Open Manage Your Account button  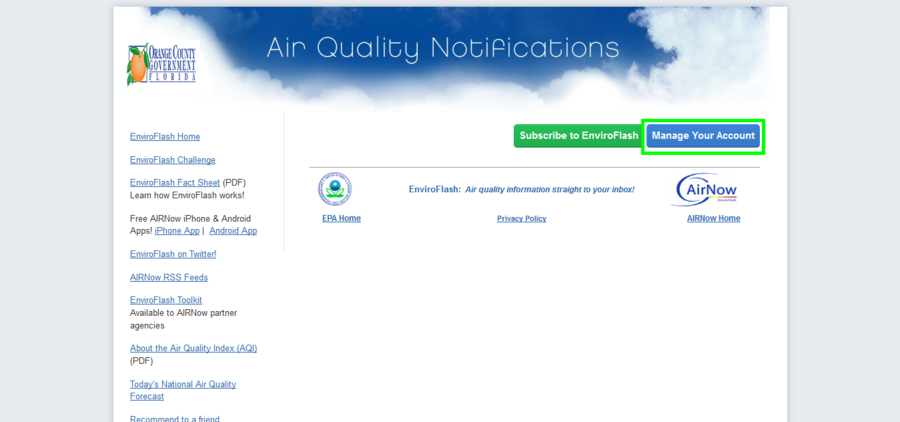[x=703, y=136]
